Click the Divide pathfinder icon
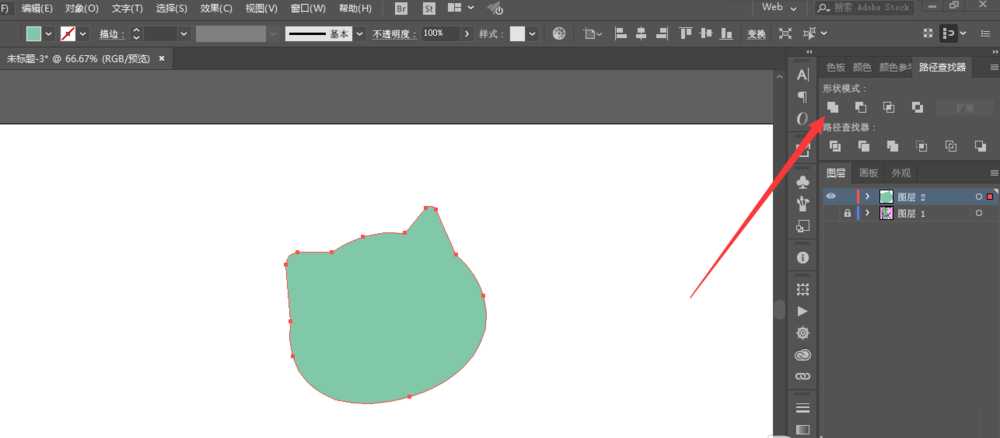This screenshot has height=438, width=1000. tap(834, 146)
